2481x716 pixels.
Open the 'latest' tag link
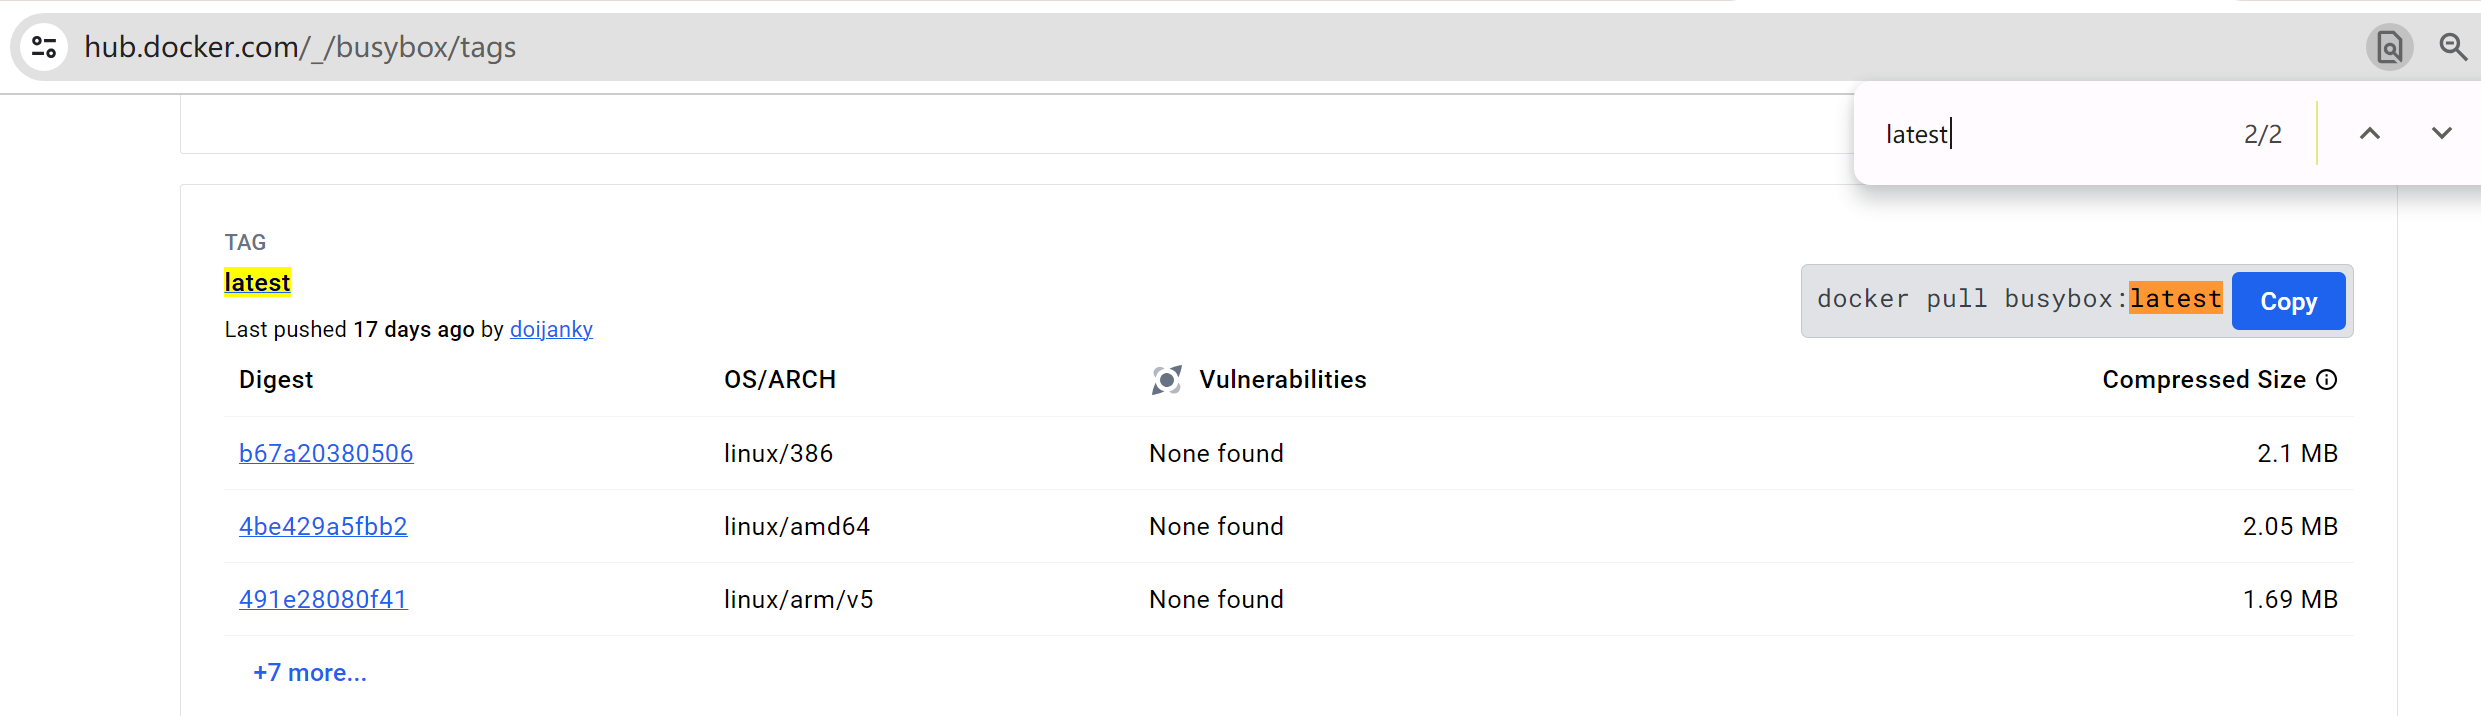(257, 283)
